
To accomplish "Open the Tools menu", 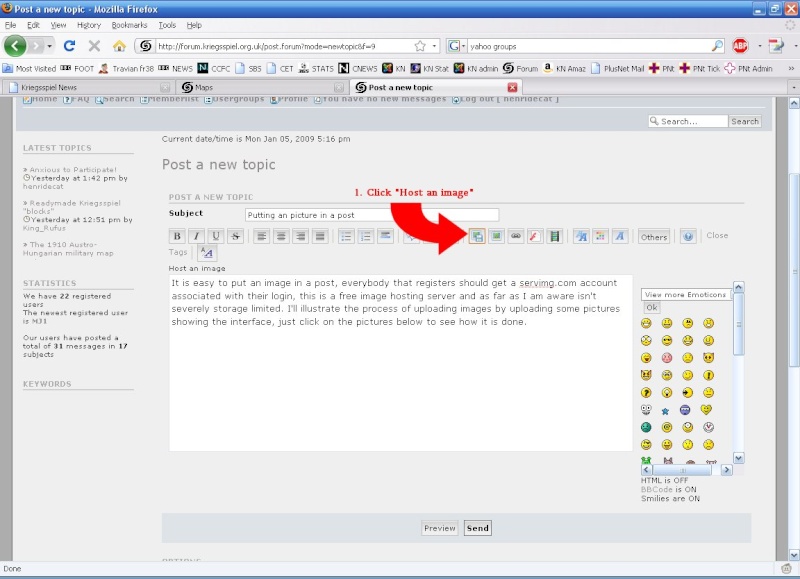I will [167, 25].
